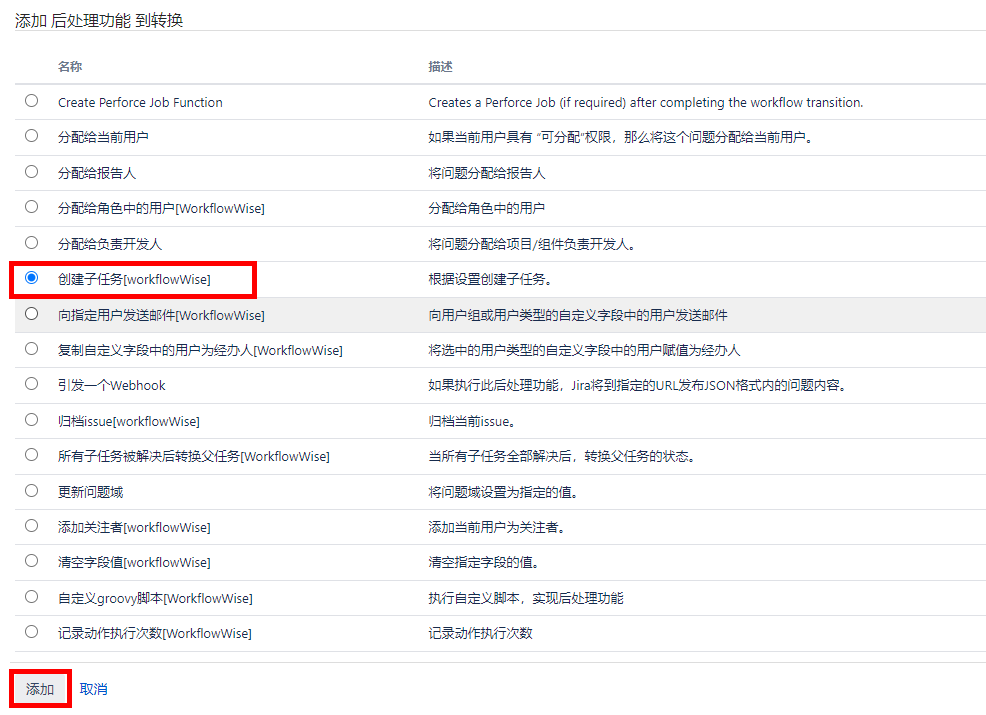The width and height of the screenshot is (986, 715).
Task: Click the 添加 button
Action: [40, 689]
